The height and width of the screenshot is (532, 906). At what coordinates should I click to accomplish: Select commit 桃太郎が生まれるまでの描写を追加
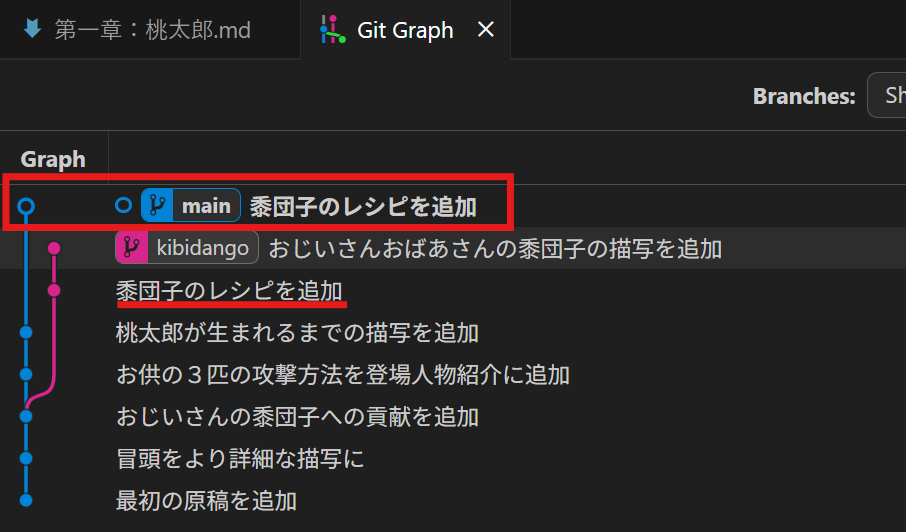[x=297, y=333]
